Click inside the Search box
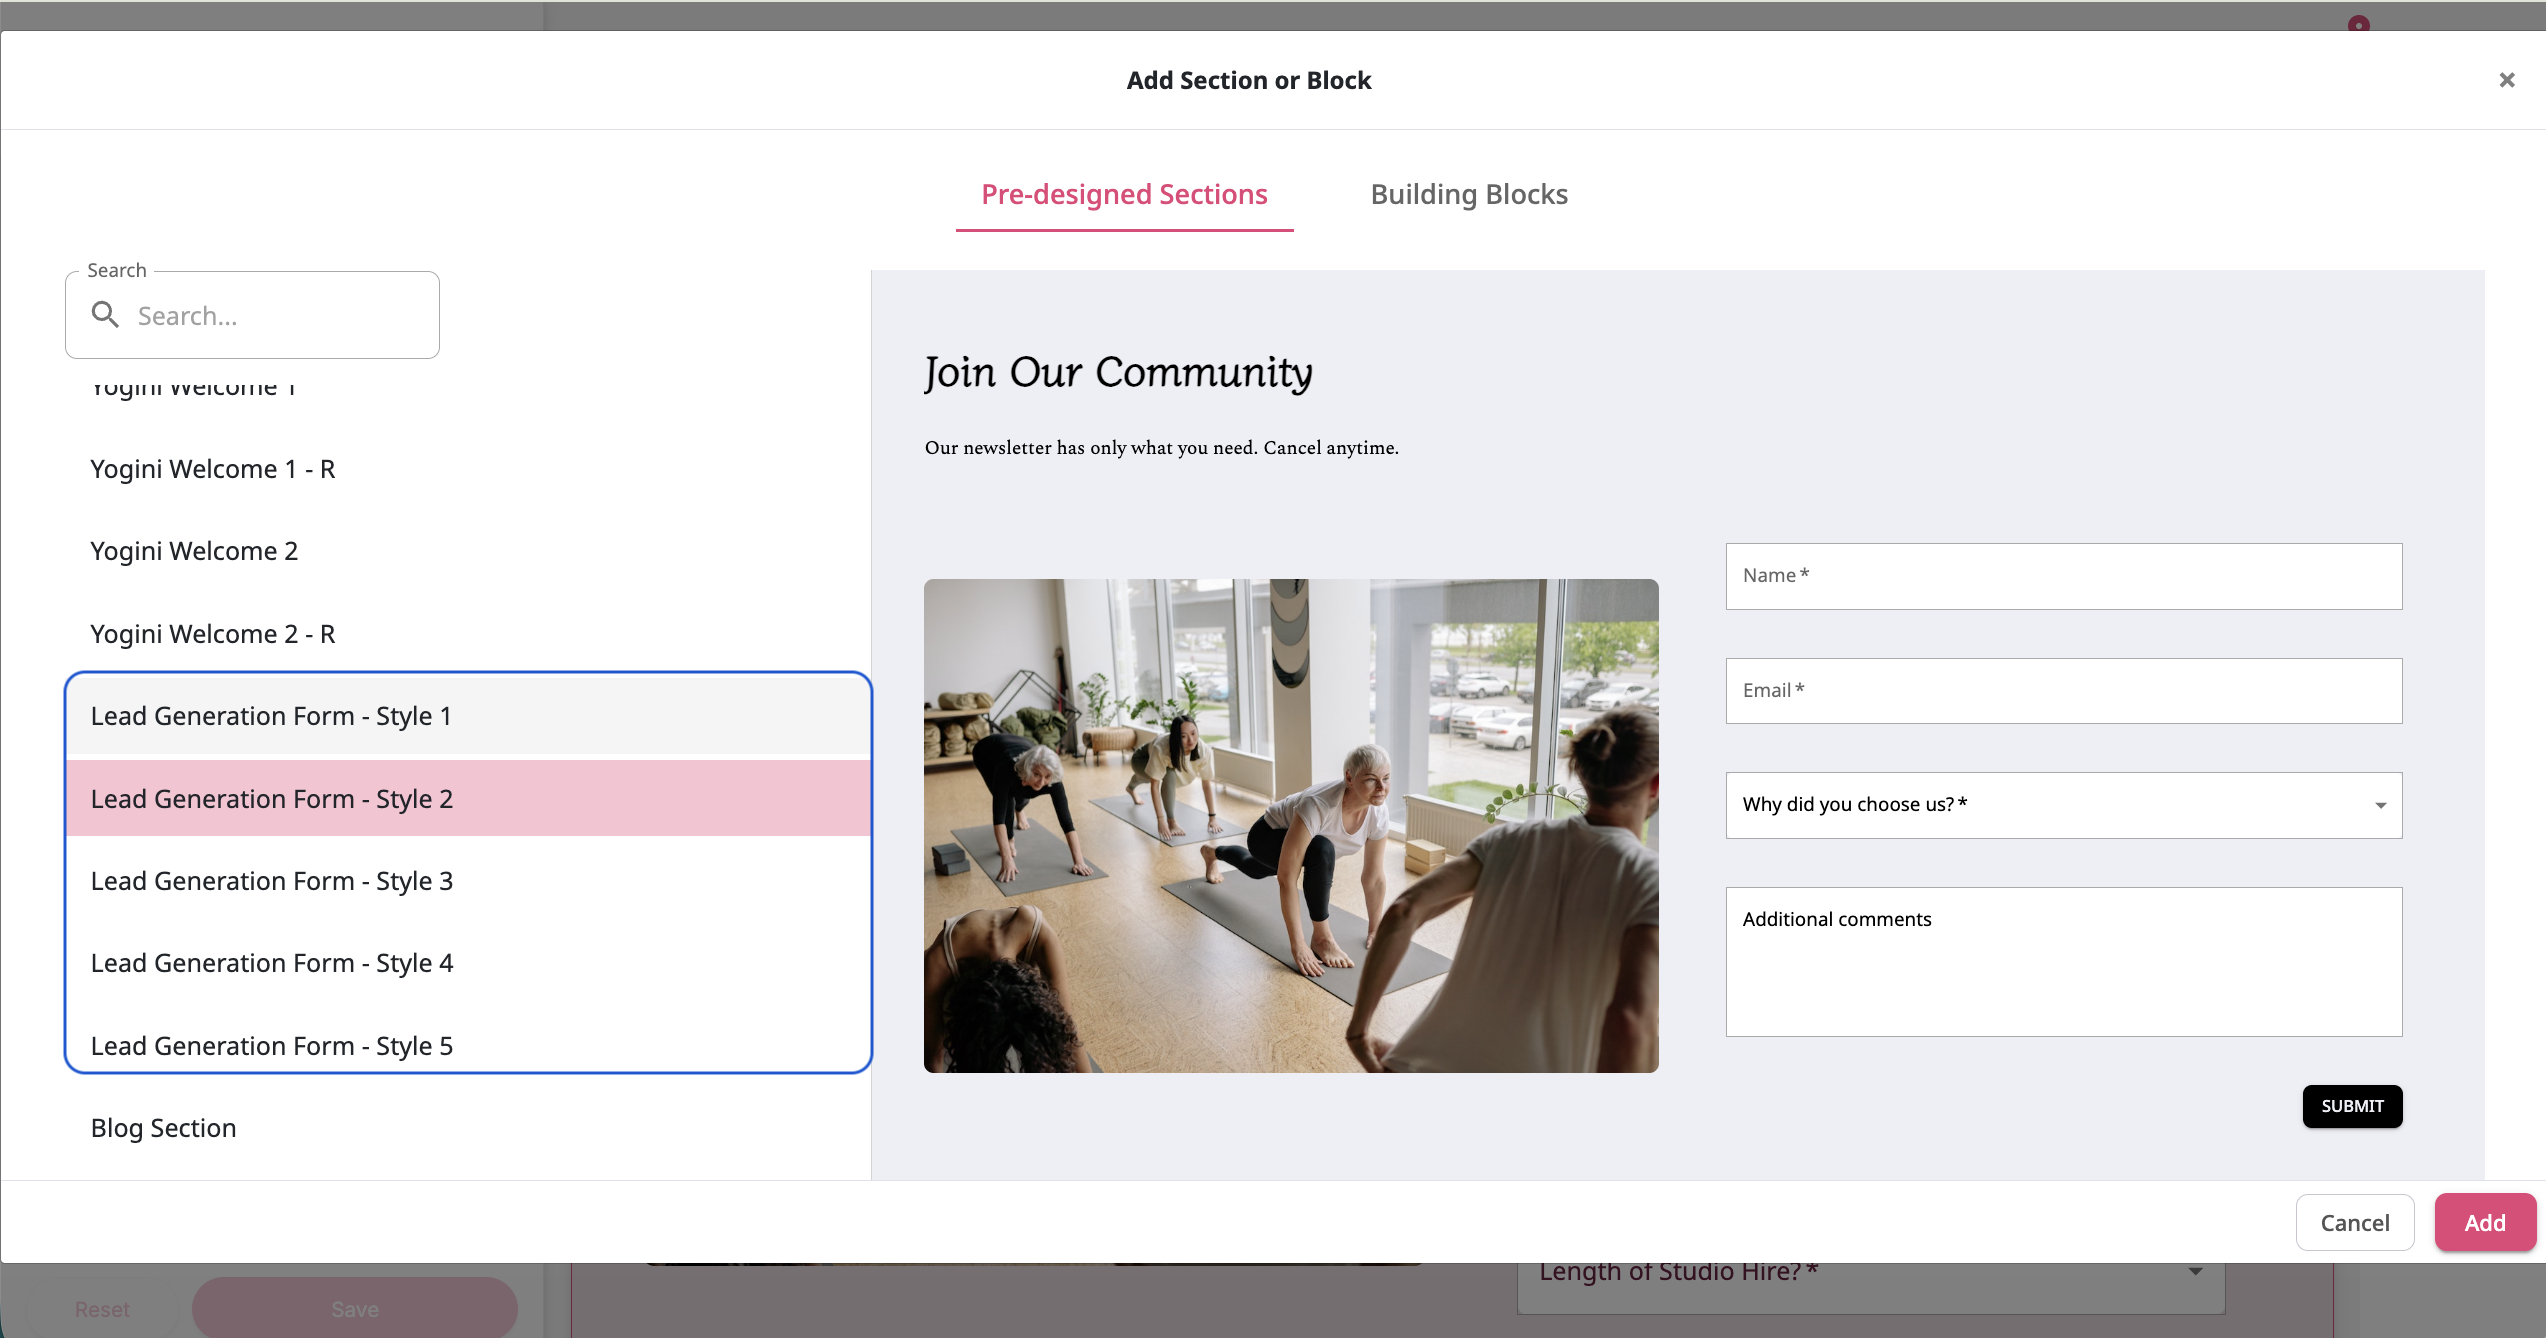Screen dimensions: 2546x1338 tap(270, 314)
